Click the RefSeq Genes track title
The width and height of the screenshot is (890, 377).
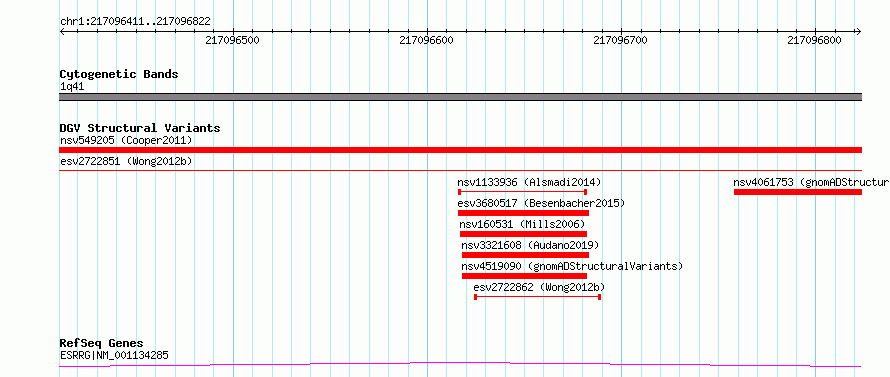(x=102, y=344)
